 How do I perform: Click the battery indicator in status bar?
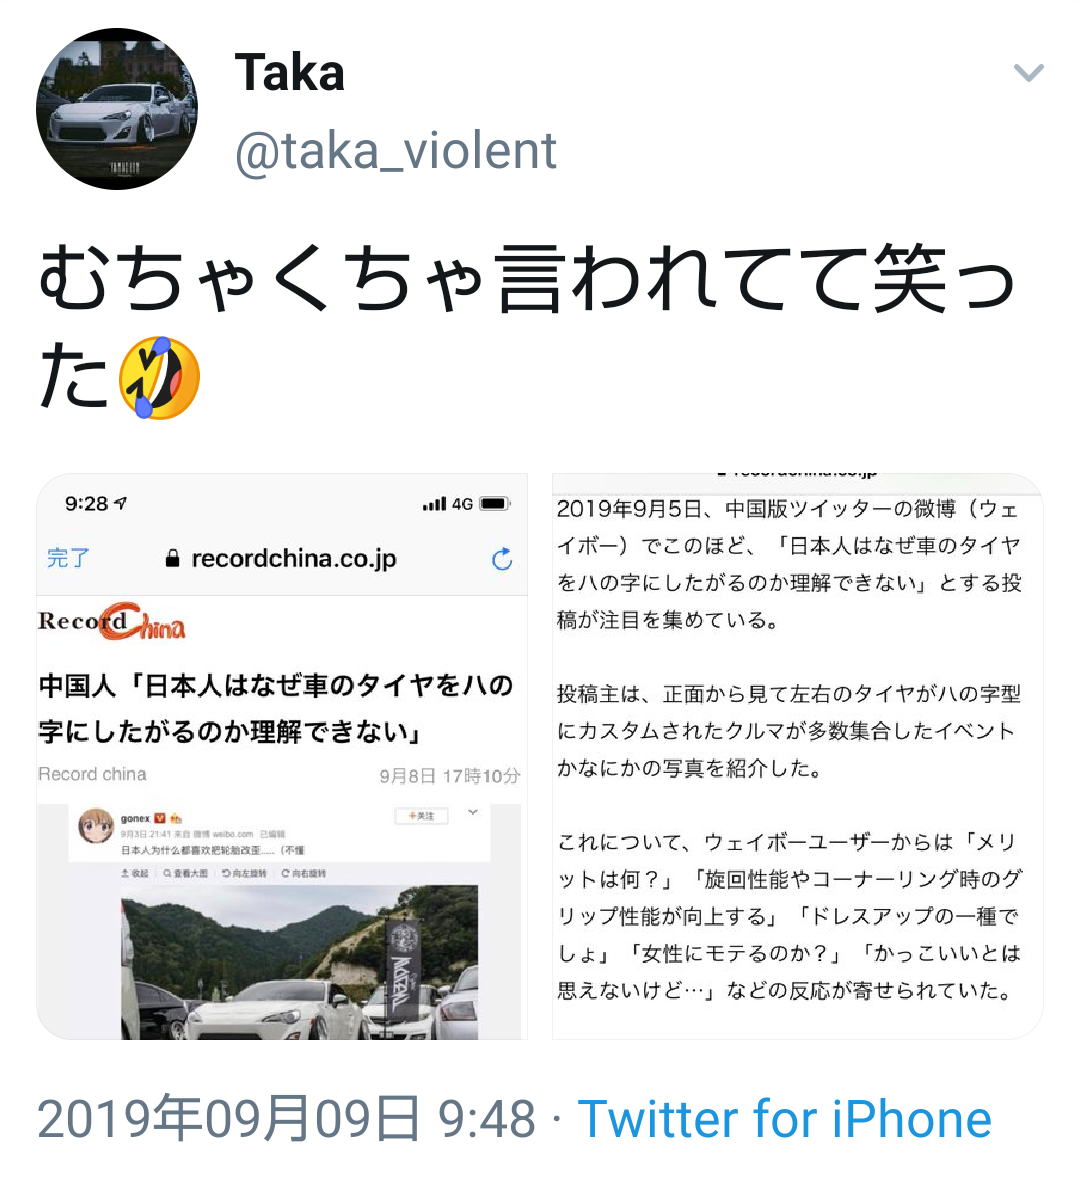pos(496,503)
